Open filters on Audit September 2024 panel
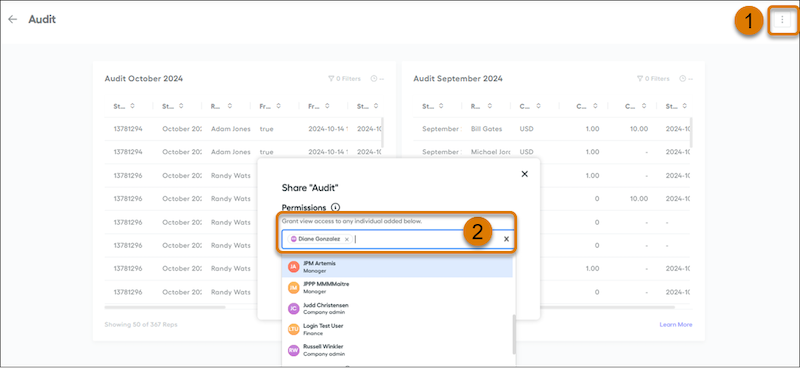Viewport: 800px width, 368px height. [653, 79]
